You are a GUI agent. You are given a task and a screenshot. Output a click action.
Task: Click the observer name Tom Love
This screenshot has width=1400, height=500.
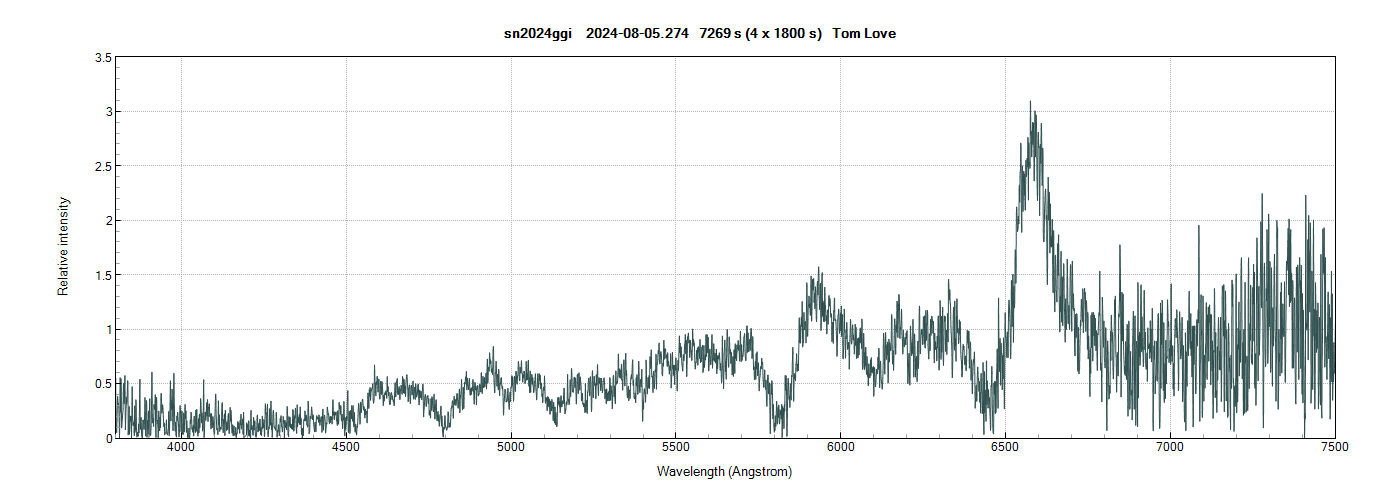click(x=864, y=34)
